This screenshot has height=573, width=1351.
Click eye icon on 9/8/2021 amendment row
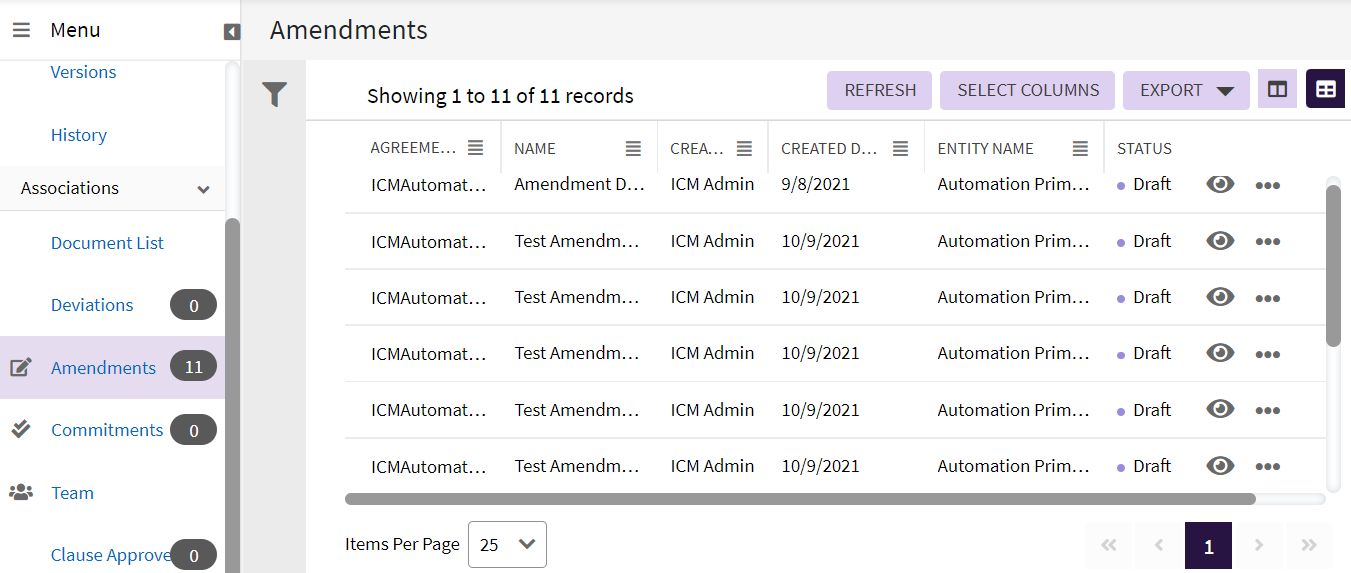[x=1220, y=184]
